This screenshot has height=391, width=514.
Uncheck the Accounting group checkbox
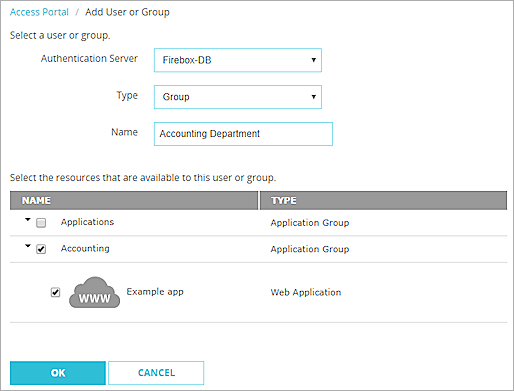pyautogui.click(x=41, y=249)
